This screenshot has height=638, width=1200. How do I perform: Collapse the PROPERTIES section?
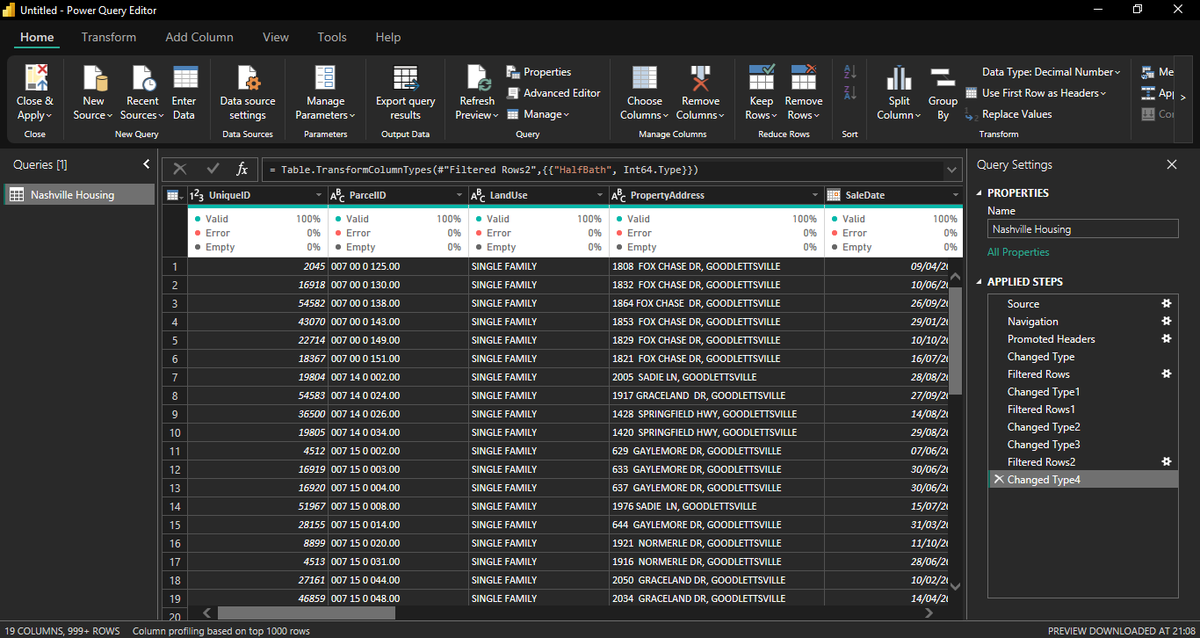pos(979,193)
